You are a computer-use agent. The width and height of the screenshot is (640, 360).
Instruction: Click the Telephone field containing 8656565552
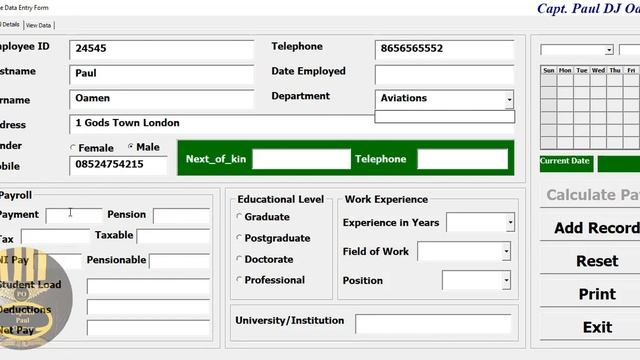tap(444, 49)
